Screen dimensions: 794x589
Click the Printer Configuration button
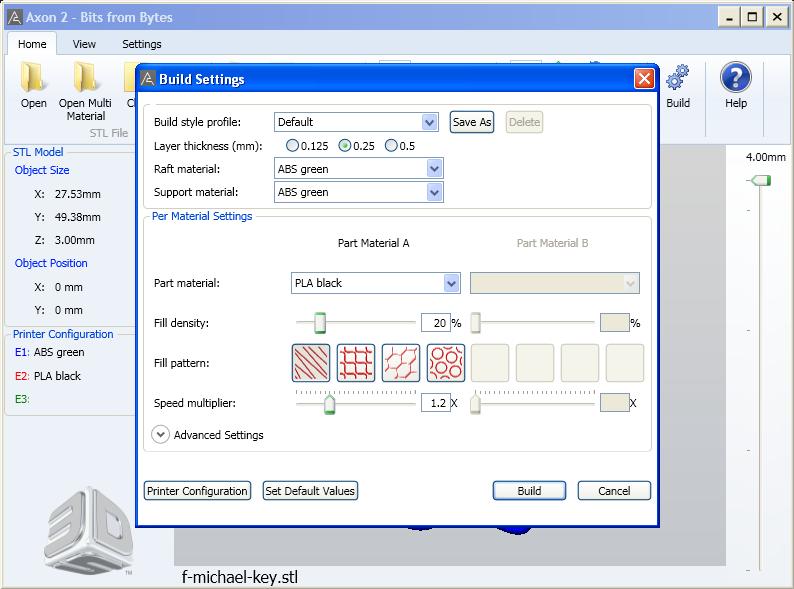tap(197, 491)
